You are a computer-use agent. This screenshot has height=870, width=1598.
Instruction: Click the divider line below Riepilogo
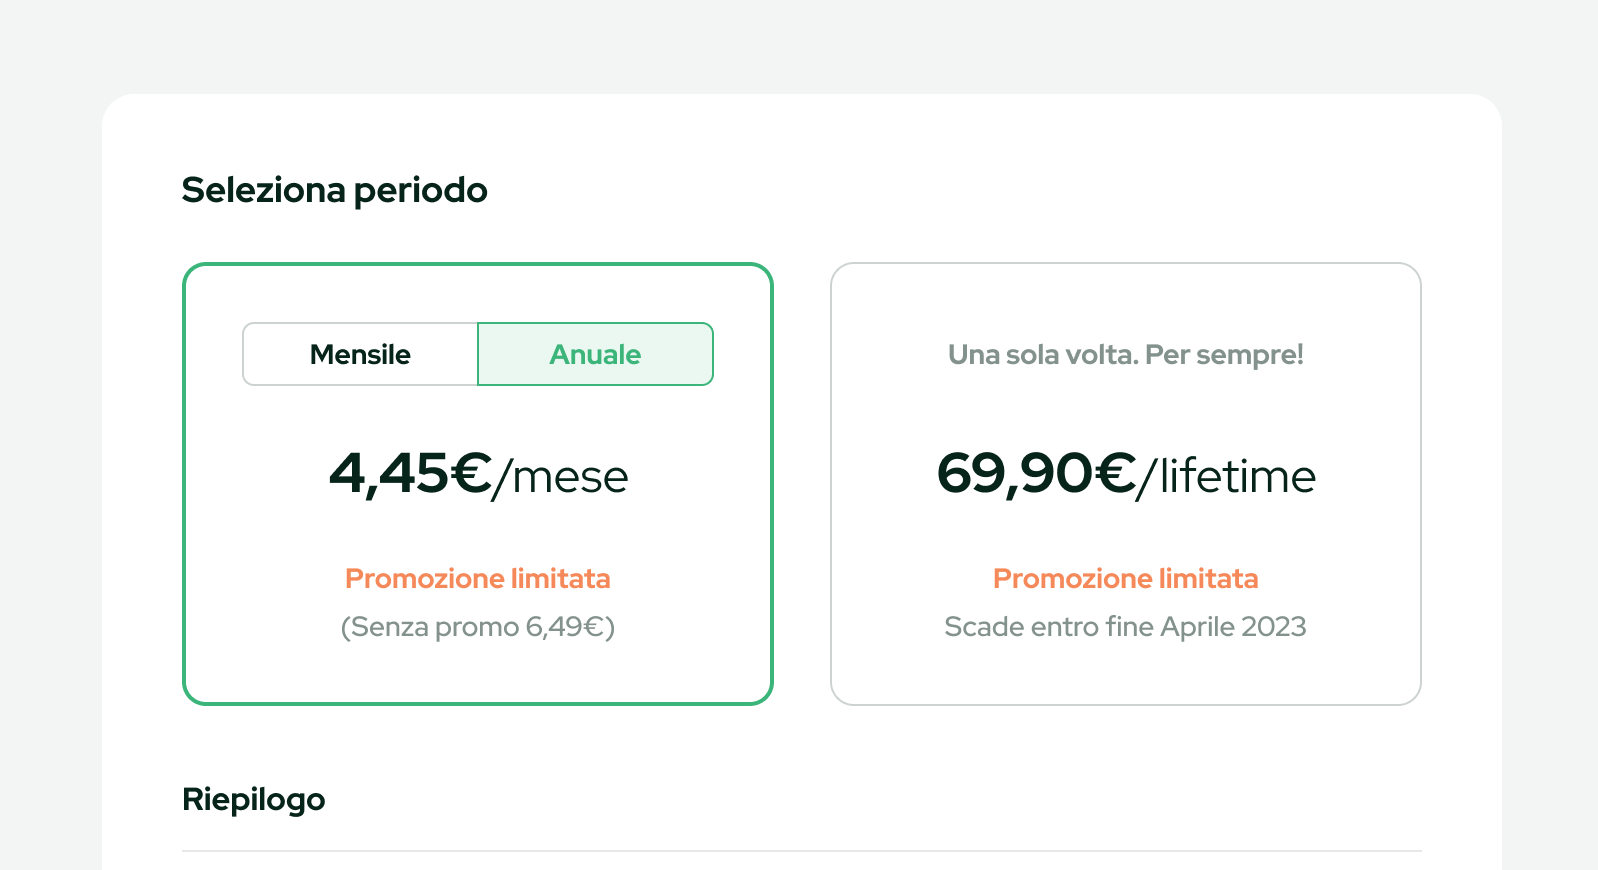point(800,851)
